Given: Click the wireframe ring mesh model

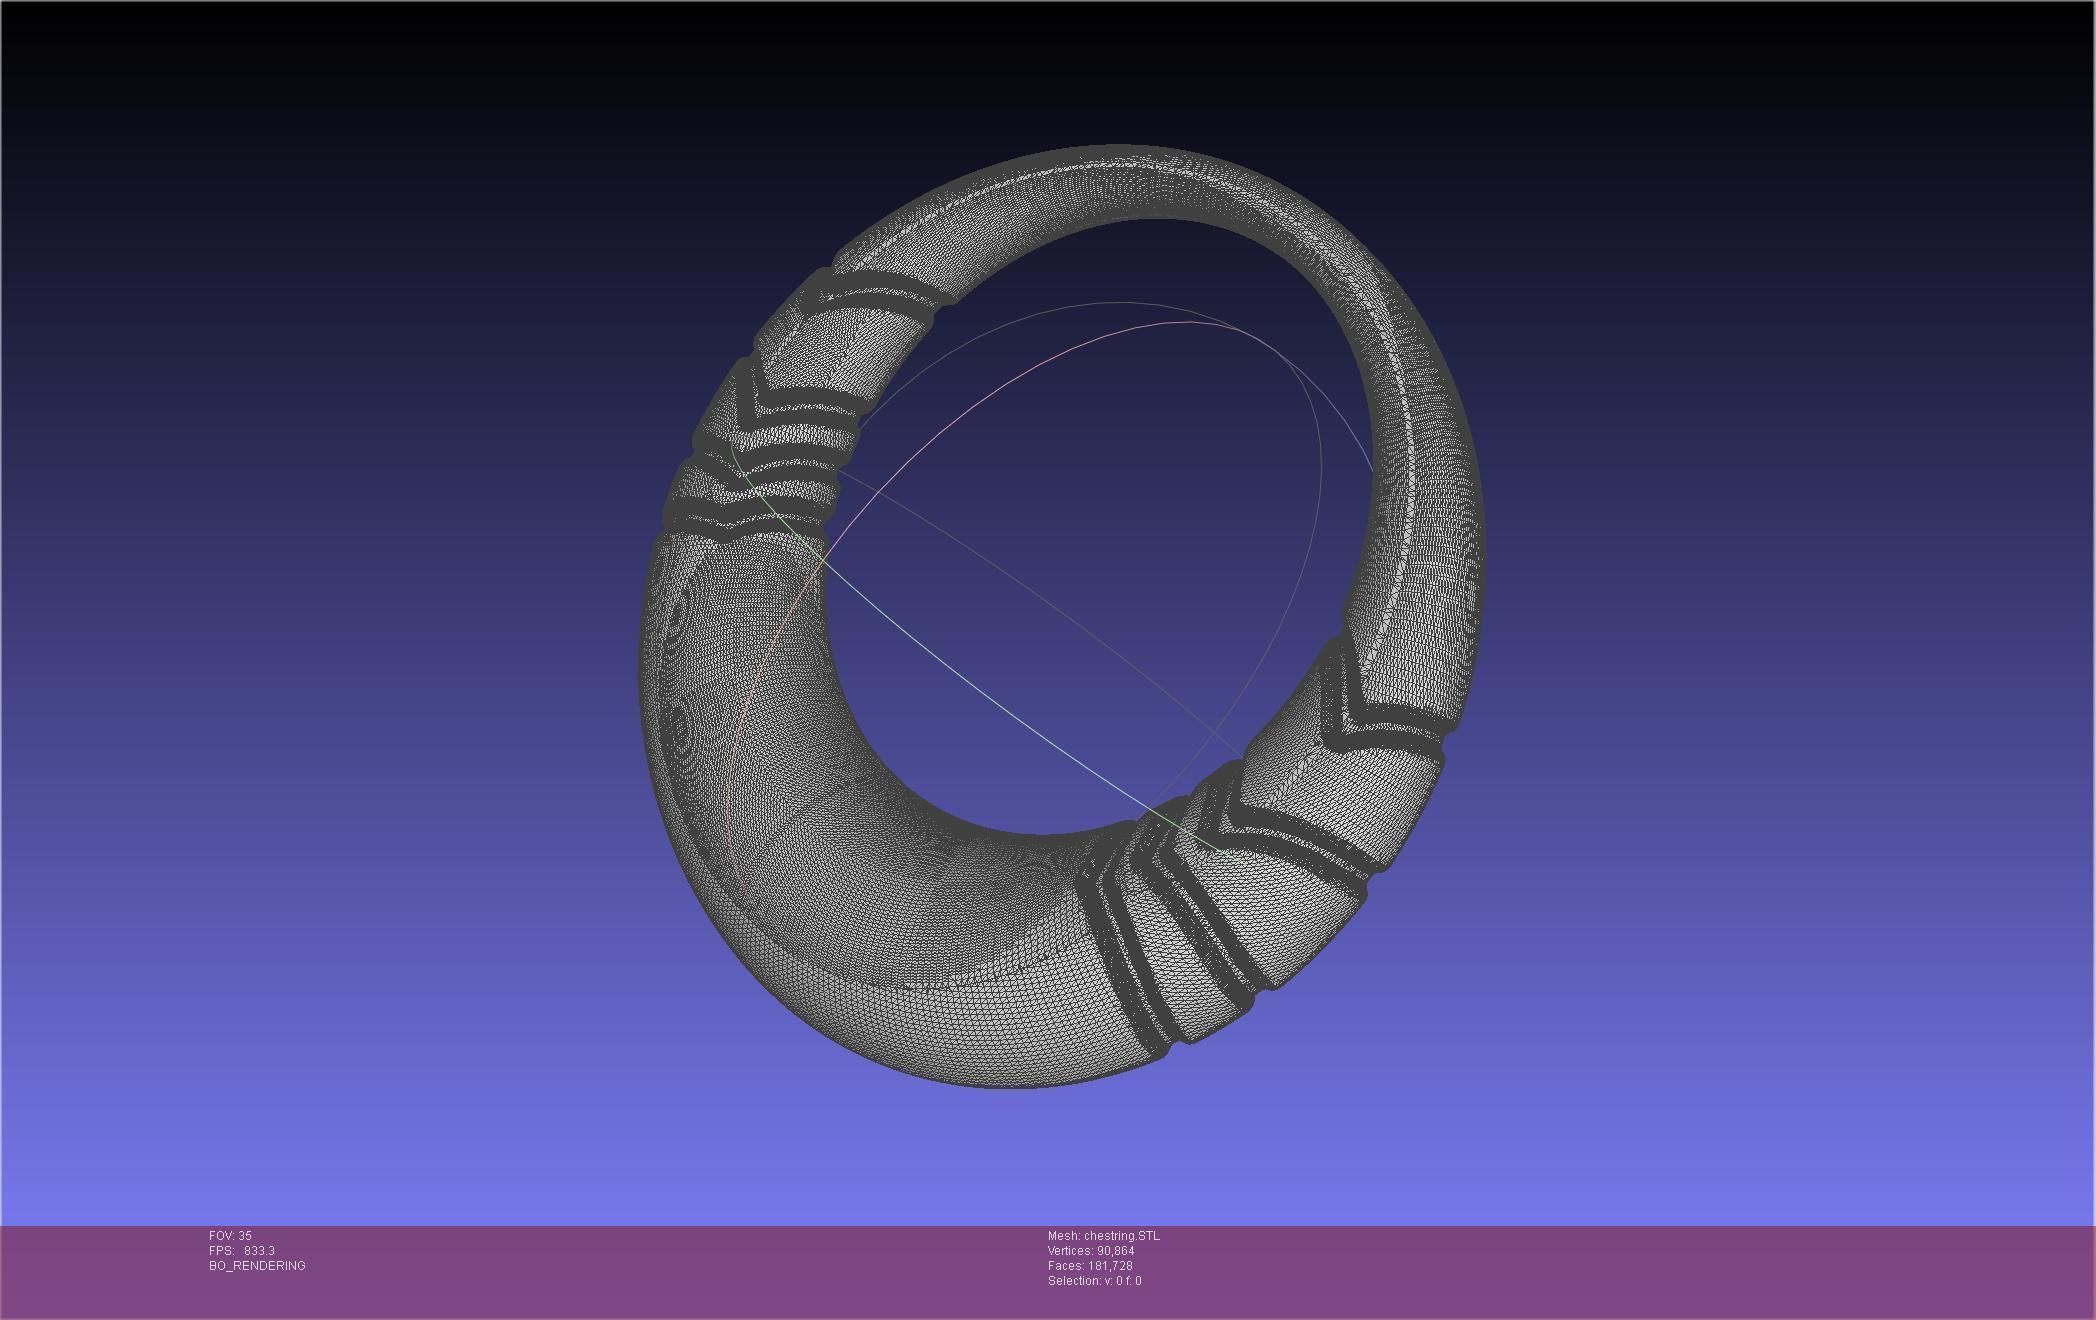Looking at the screenshot, I should point(1060,618).
